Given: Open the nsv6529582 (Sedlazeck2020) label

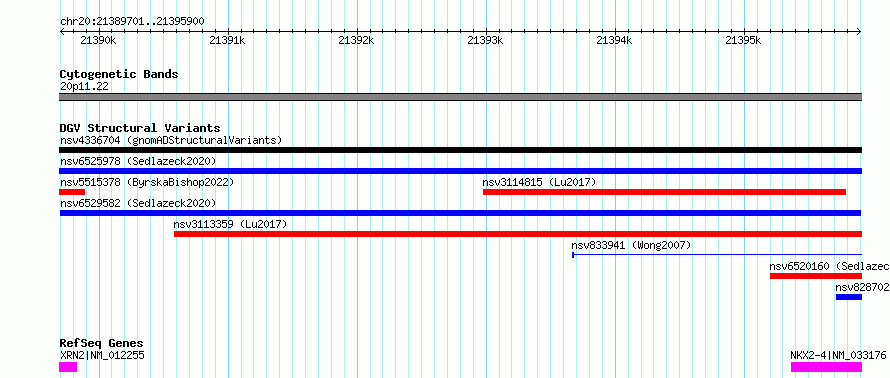Looking at the screenshot, I should tap(138, 203).
